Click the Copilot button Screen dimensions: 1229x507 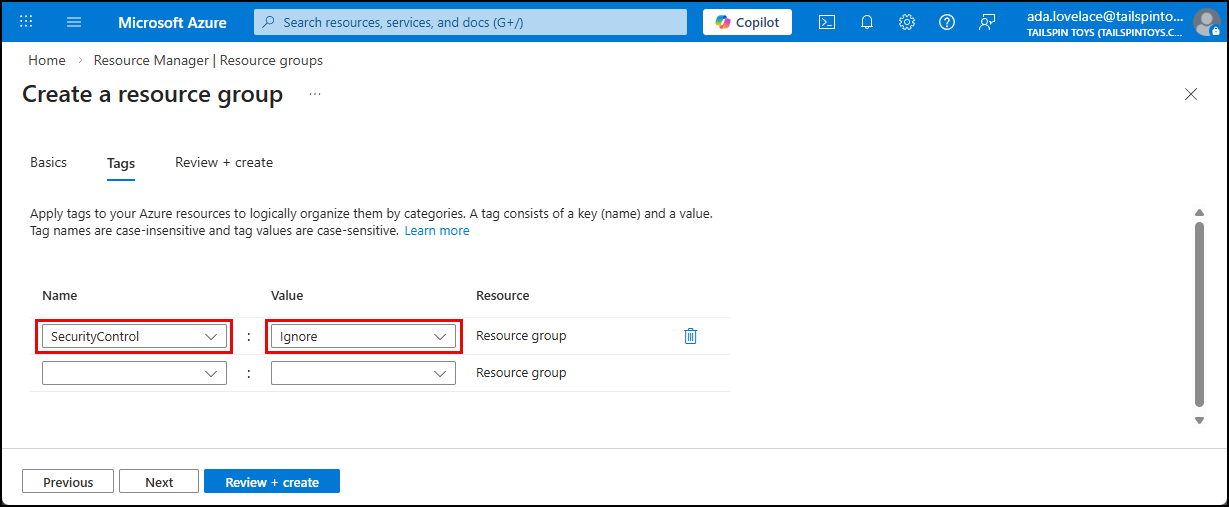click(x=748, y=22)
